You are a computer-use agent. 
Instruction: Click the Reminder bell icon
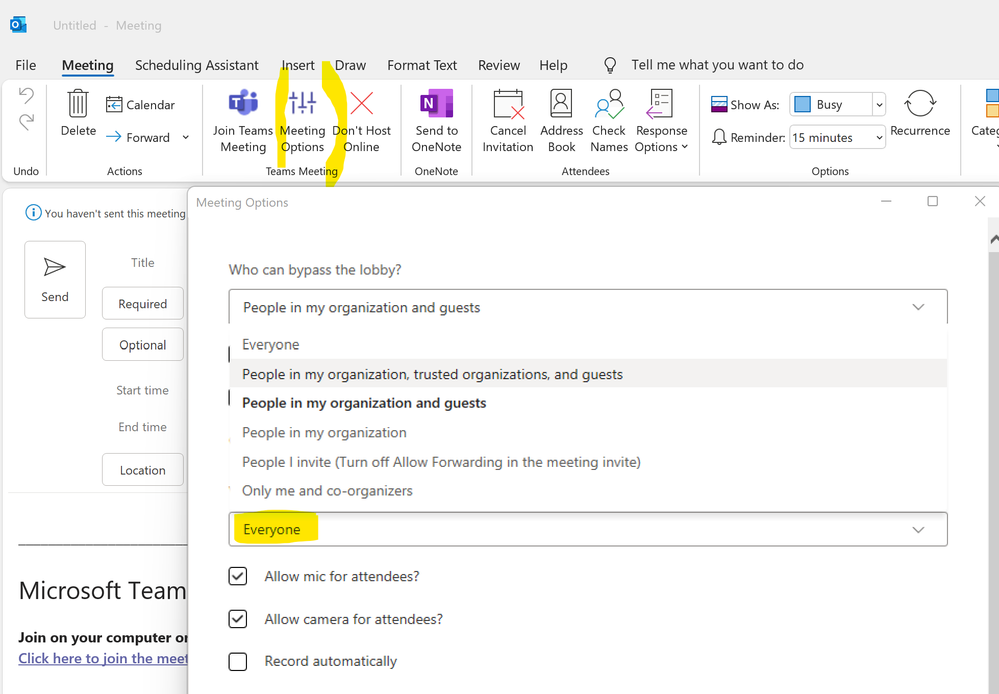719,137
